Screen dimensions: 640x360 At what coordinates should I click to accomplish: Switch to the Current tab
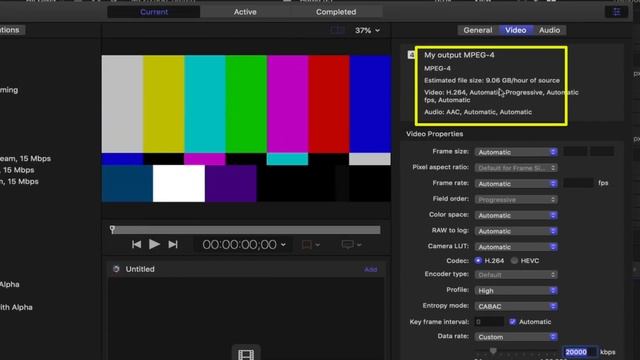tap(154, 12)
